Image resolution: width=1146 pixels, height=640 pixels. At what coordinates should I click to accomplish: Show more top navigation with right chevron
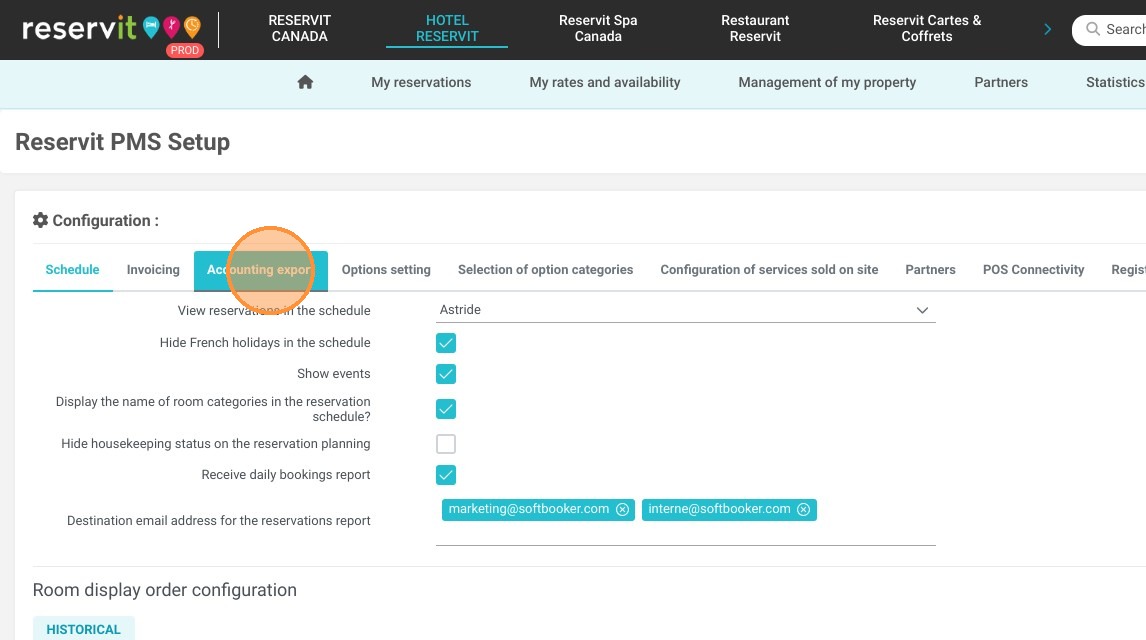(1047, 29)
